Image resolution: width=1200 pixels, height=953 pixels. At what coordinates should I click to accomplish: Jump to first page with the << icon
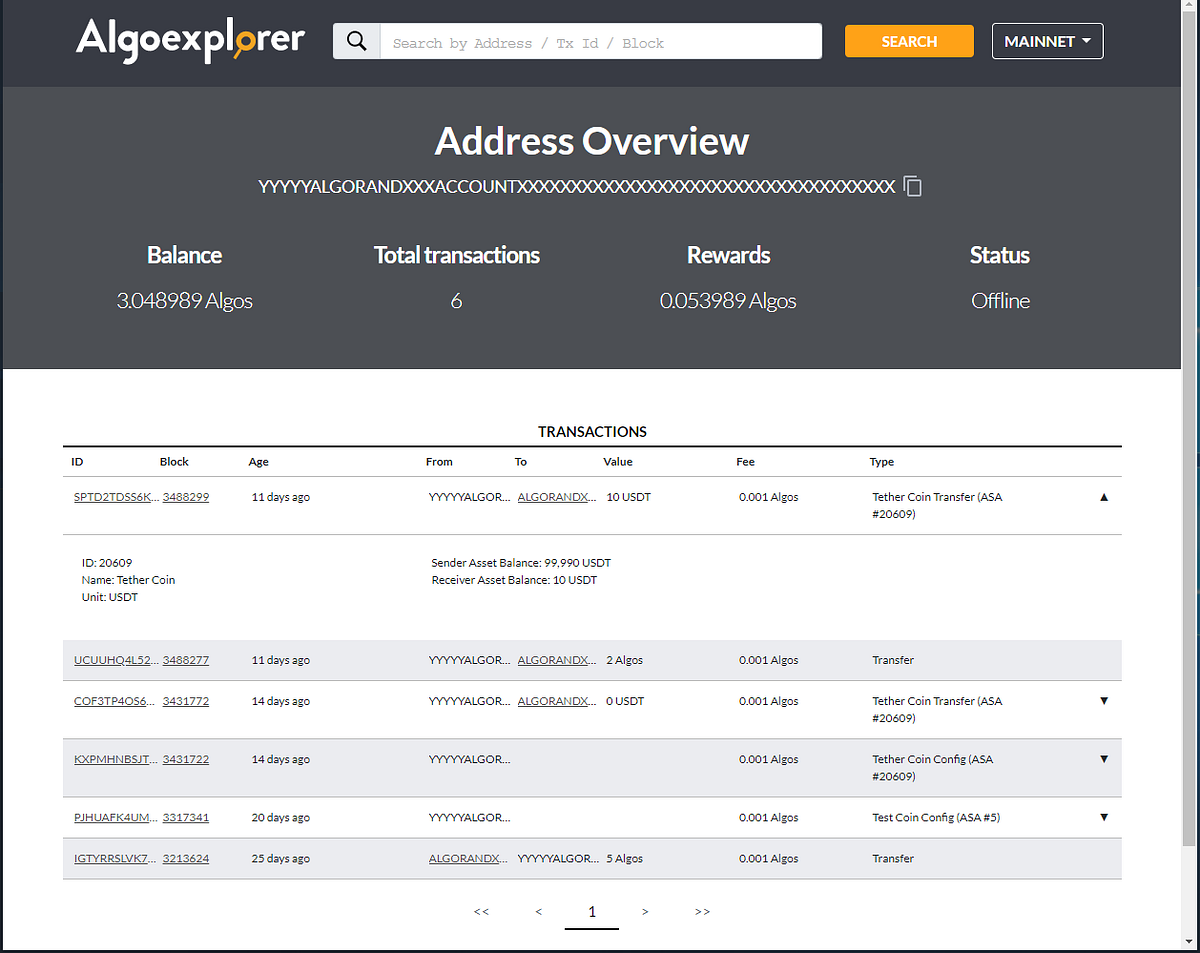click(x=481, y=911)
